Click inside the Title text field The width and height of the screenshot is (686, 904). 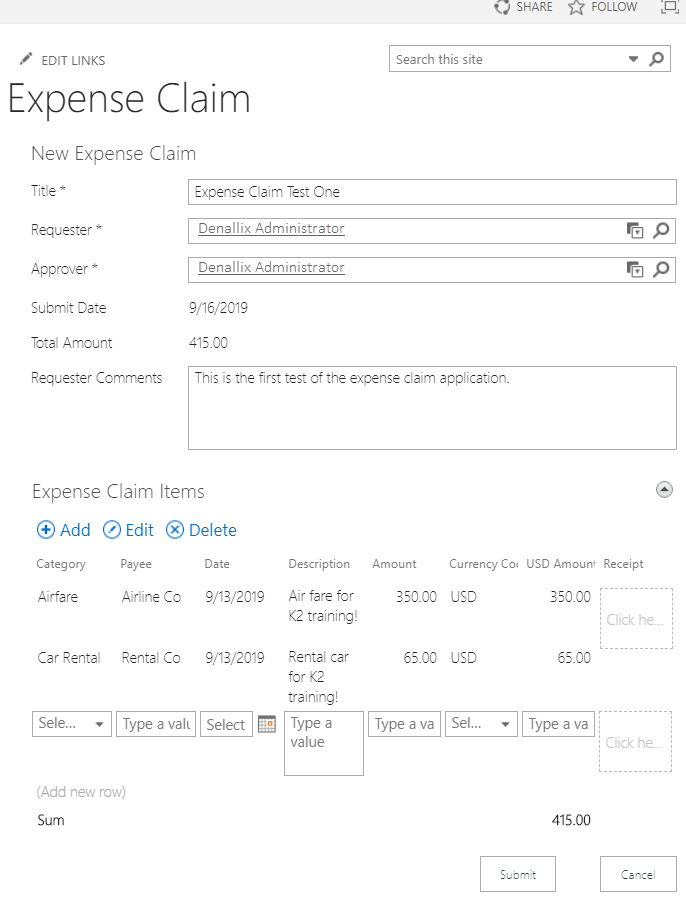pyautogui.click(x=430, y=191)
